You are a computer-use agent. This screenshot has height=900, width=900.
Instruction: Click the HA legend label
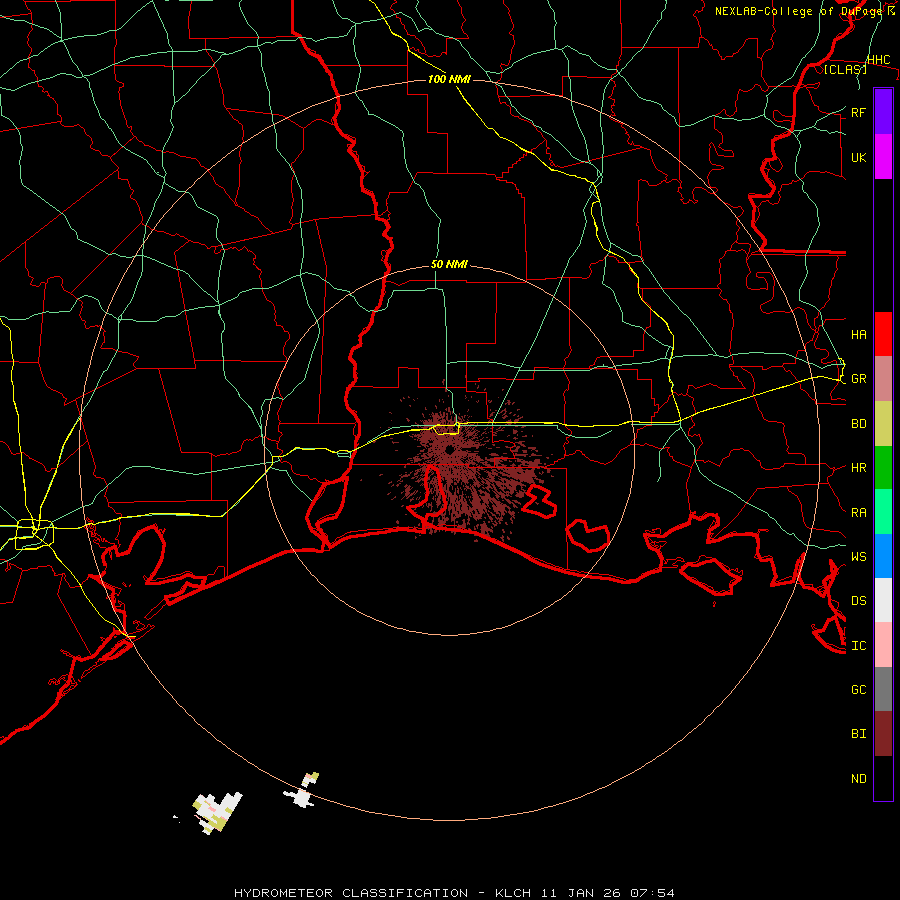tap(858, 335)
